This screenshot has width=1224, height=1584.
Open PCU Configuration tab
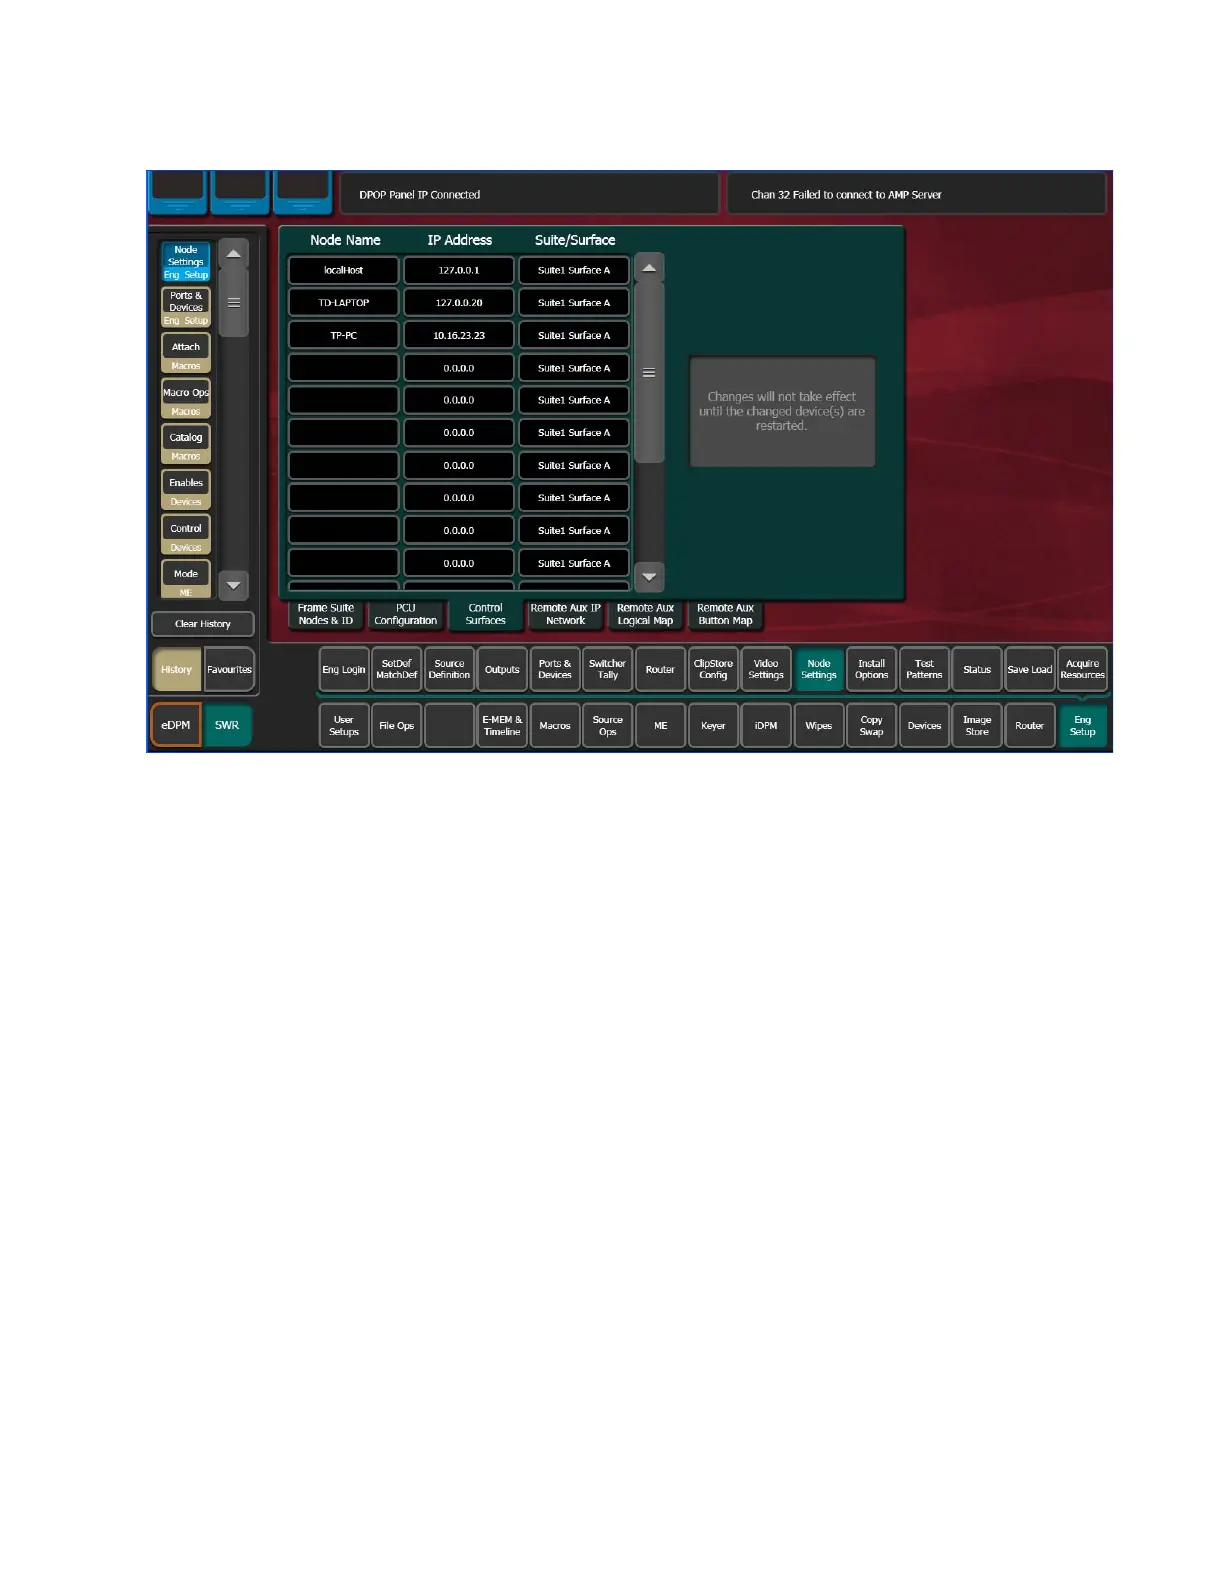point(406,614)
